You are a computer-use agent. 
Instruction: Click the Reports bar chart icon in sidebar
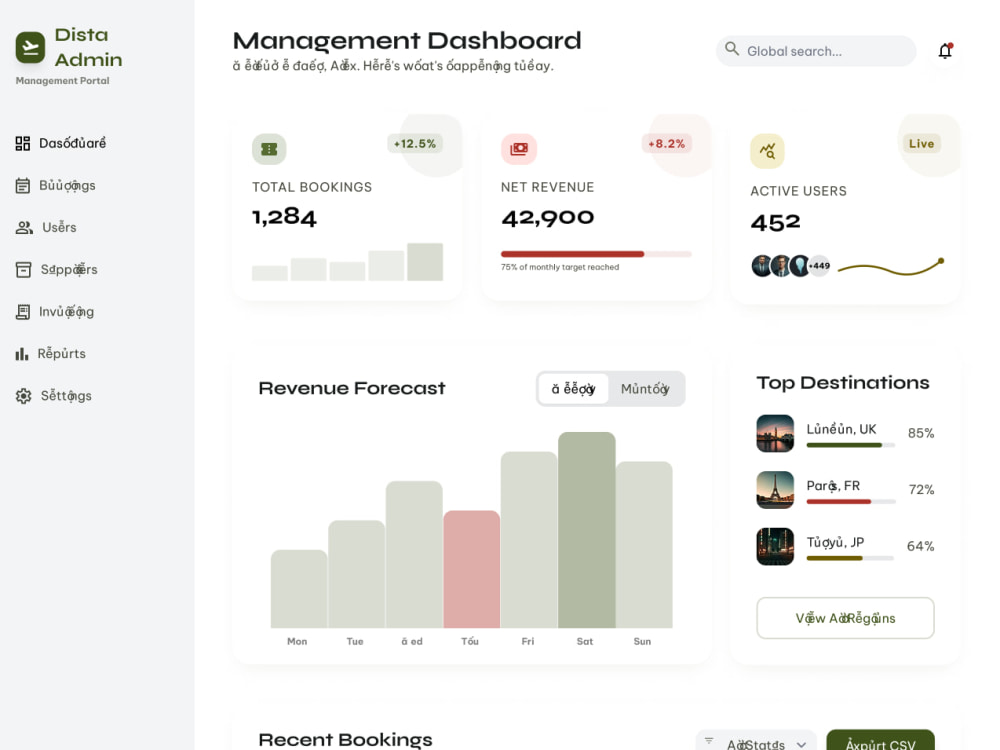point(22,354)
